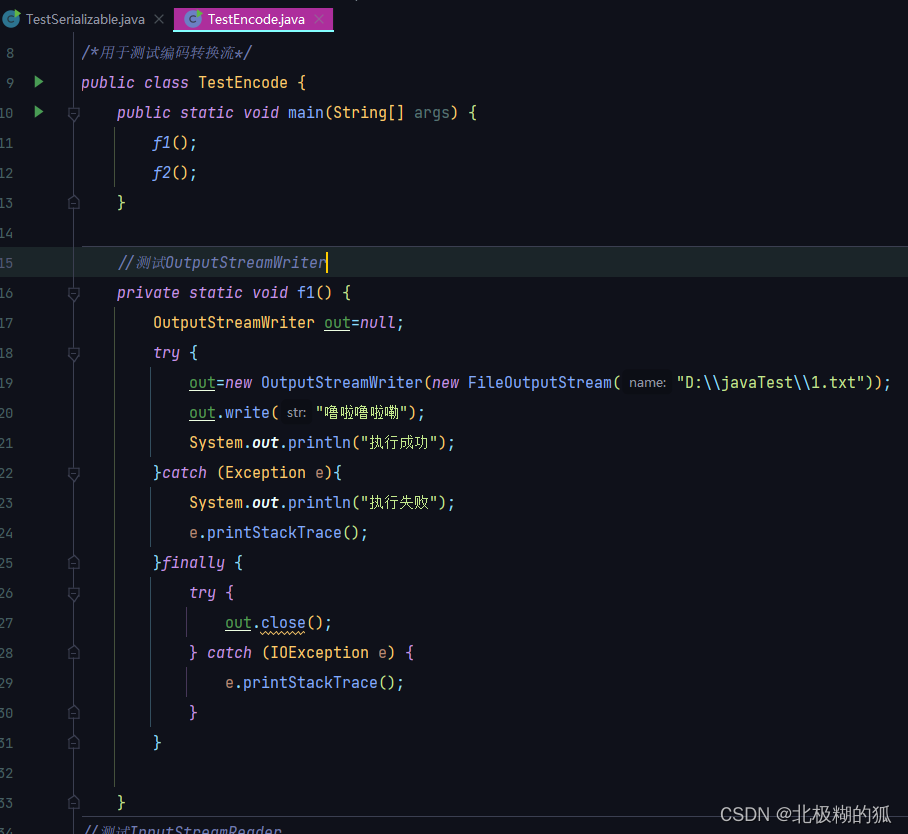Click the name: parameter hint
This screenshot has height=834, width=908.
647,383
